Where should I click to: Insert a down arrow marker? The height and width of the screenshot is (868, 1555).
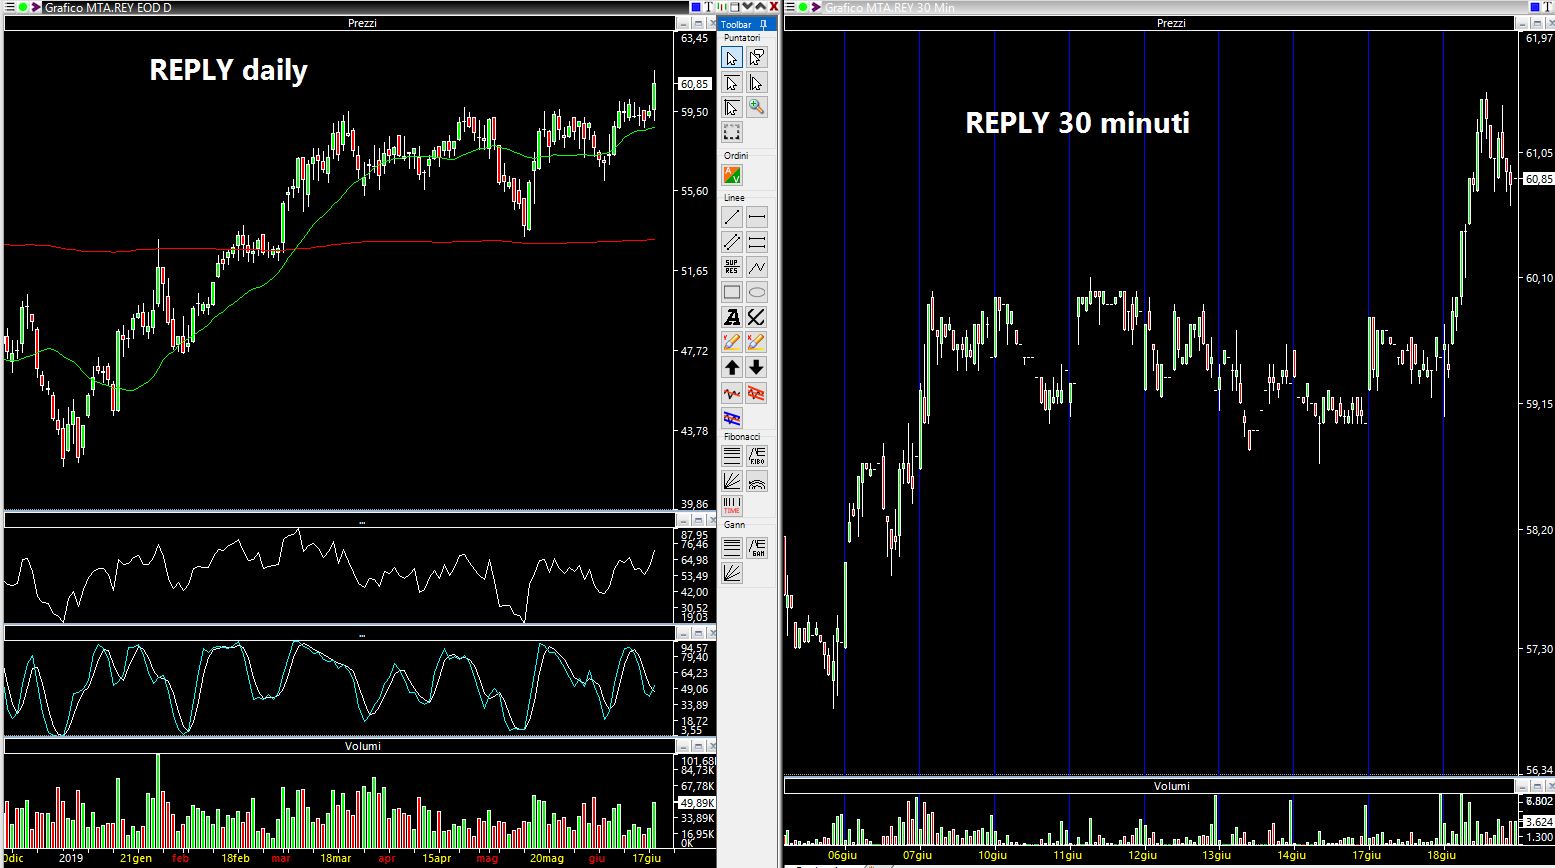(757, 367)
